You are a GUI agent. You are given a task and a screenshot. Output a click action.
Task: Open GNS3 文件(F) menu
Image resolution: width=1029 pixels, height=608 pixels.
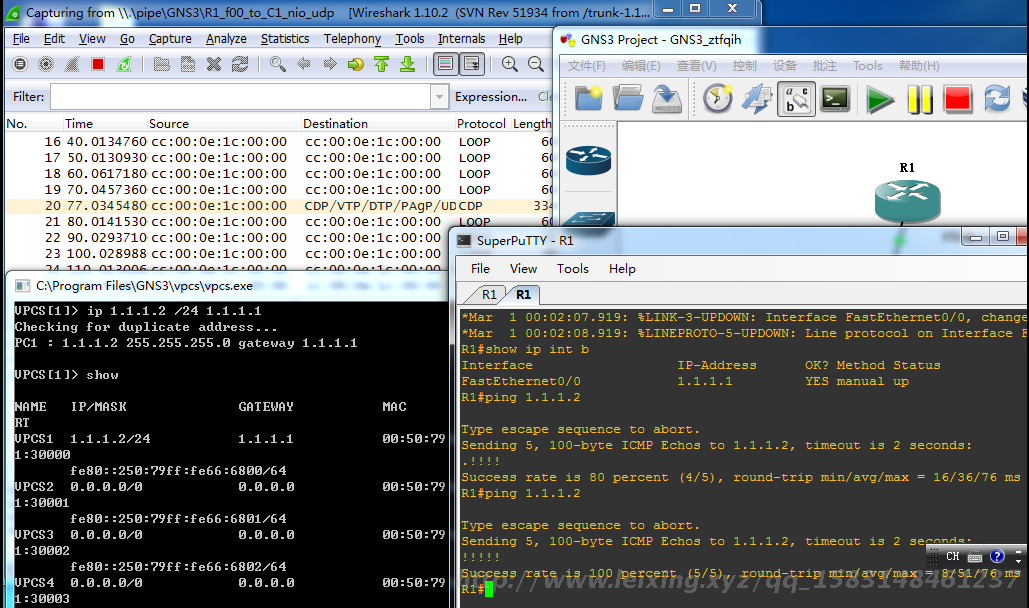click(586, 66)
